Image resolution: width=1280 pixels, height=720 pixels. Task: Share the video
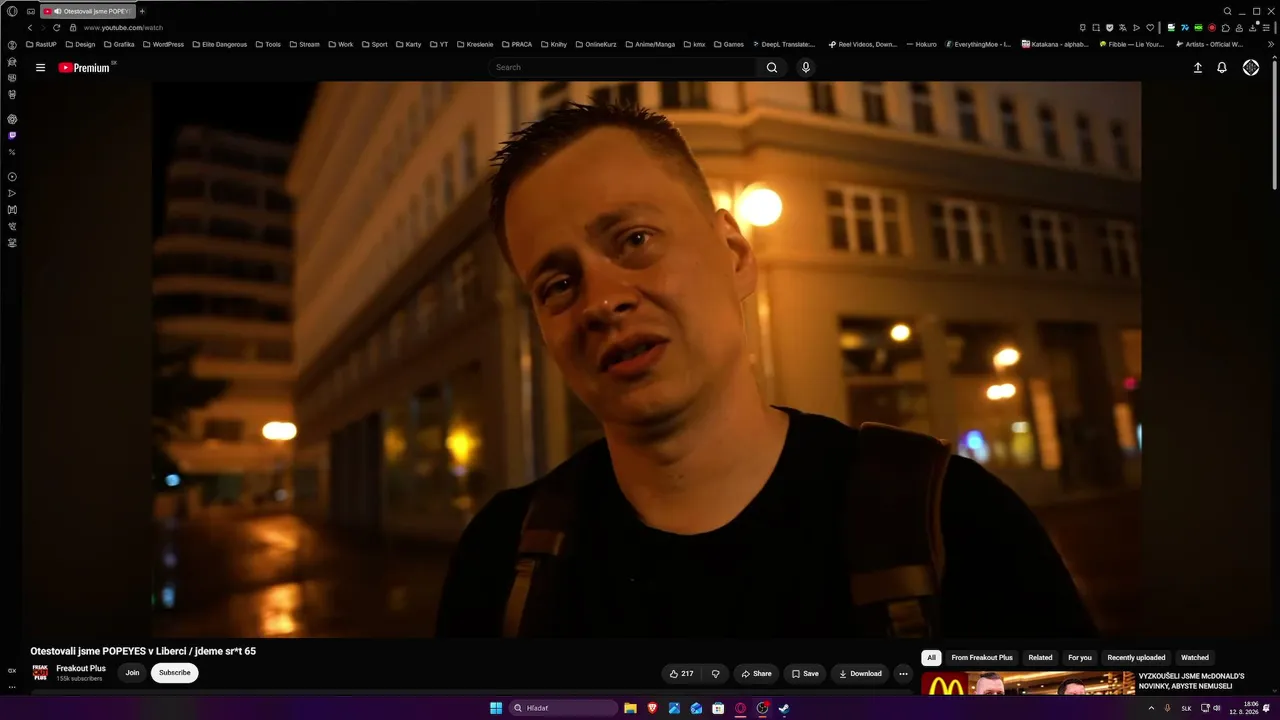click(756, 674)
